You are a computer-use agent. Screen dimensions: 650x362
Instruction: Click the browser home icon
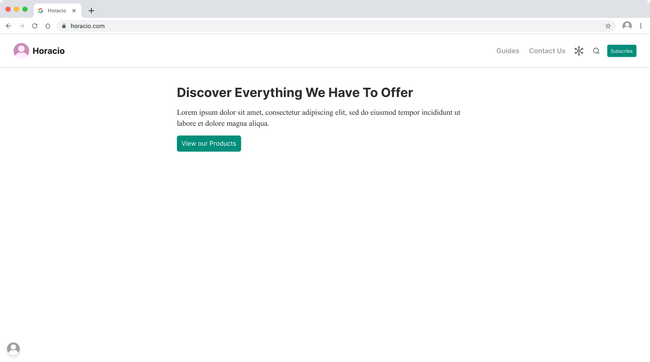coord(48,26)
